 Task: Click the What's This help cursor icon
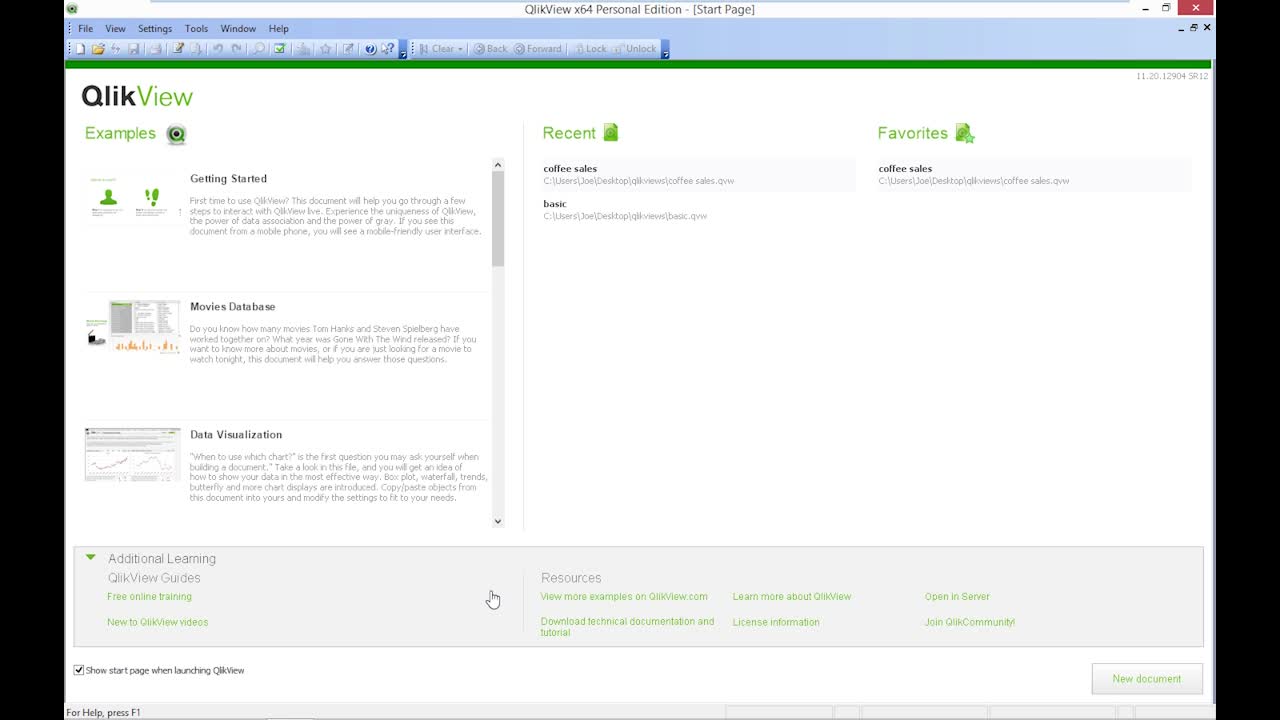click(x=388, y=49)
